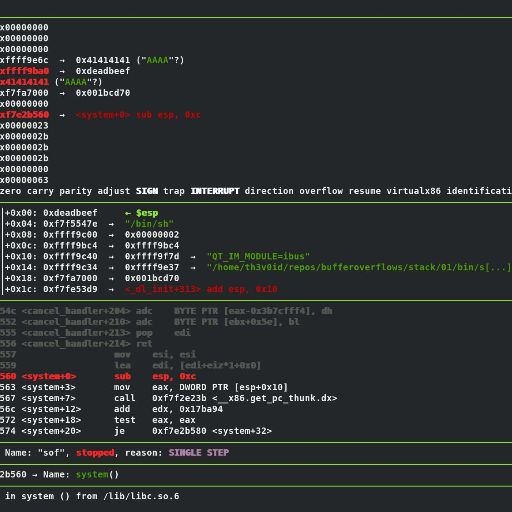Click the <cancel_handler+214> ret instruction
Image resolution: width=512 pixels, height=512 pixels.
[x=76, y=344]
